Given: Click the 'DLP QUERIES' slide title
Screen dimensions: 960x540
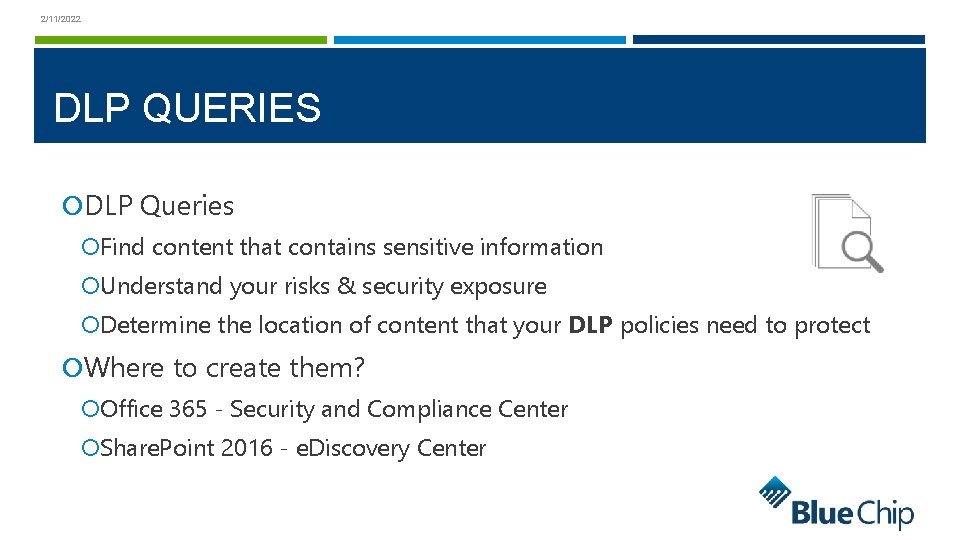Looking at the screenshot, I should 187,108.
